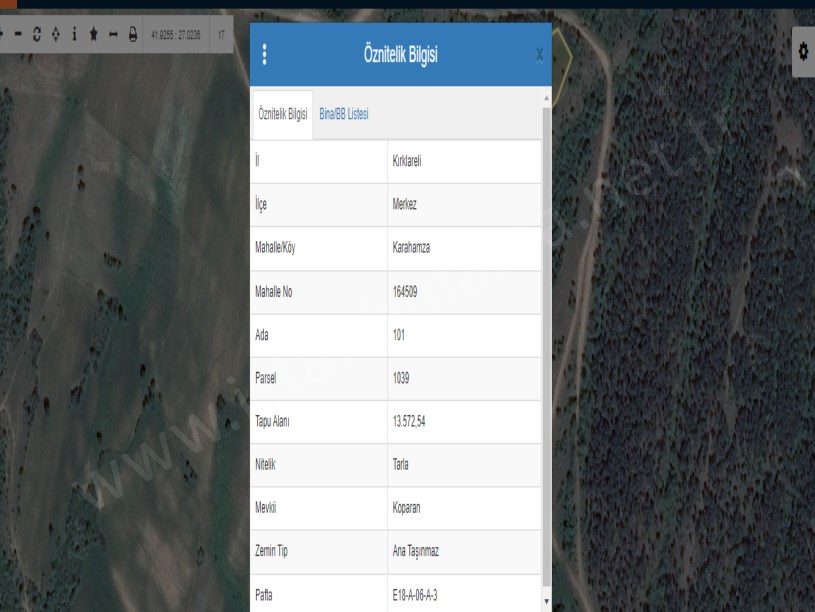Open the three-dot menu in Öznitelik Bilgisi
This screenshot has height=612, width=815.
(x=265, y=55)
